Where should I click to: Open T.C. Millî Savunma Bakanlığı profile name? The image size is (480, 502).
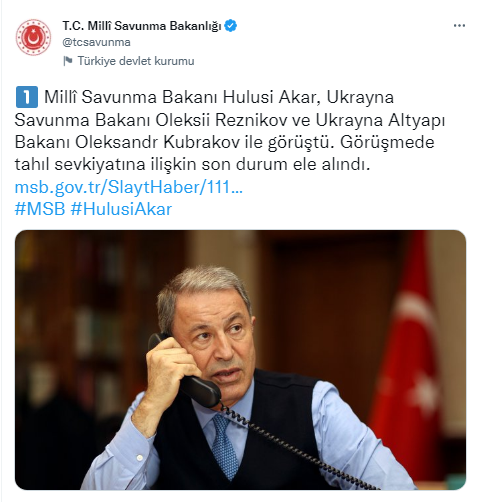click(142, 26)
